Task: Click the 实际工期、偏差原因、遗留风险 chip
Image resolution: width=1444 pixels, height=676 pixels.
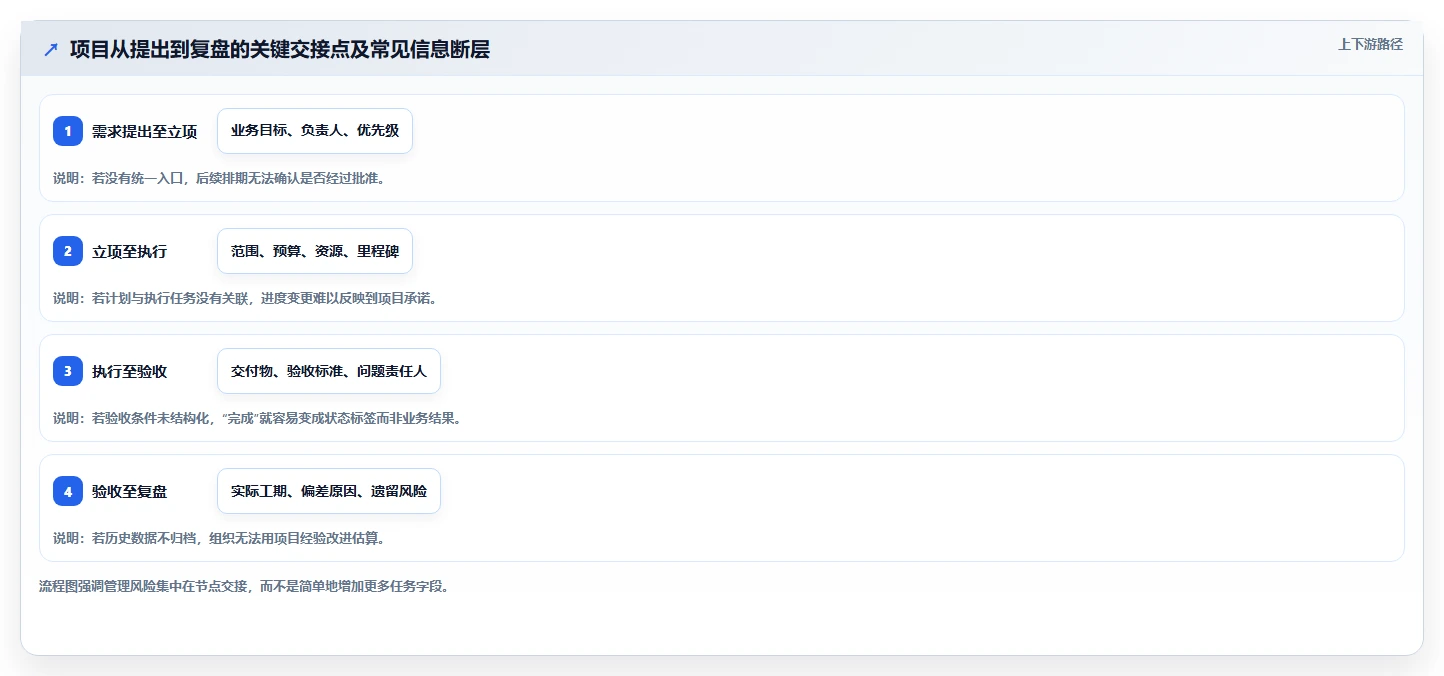Action: coord(329,491)
